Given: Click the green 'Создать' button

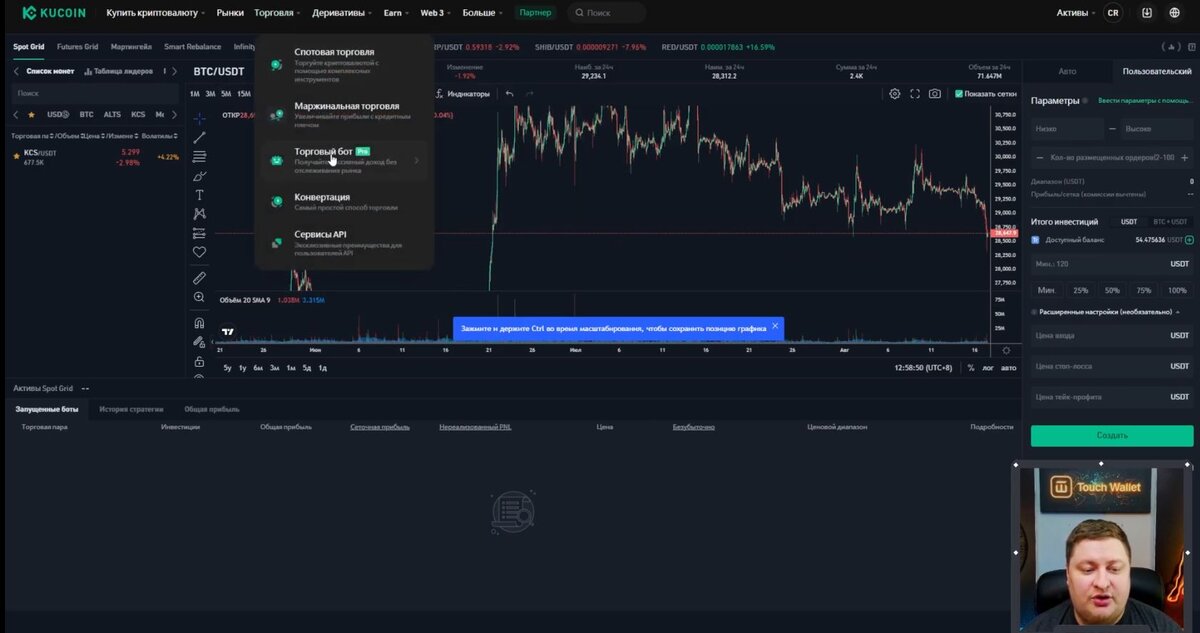Looking at the screenshot, I should [1112, 436].
